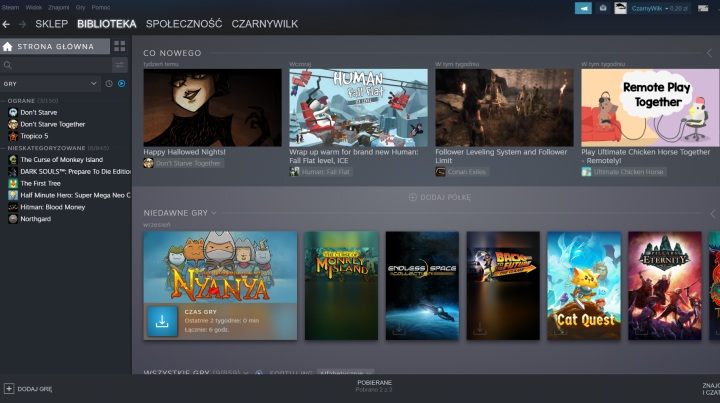
Task: Open the announcements megaphone icon
Action: [583, 8]
